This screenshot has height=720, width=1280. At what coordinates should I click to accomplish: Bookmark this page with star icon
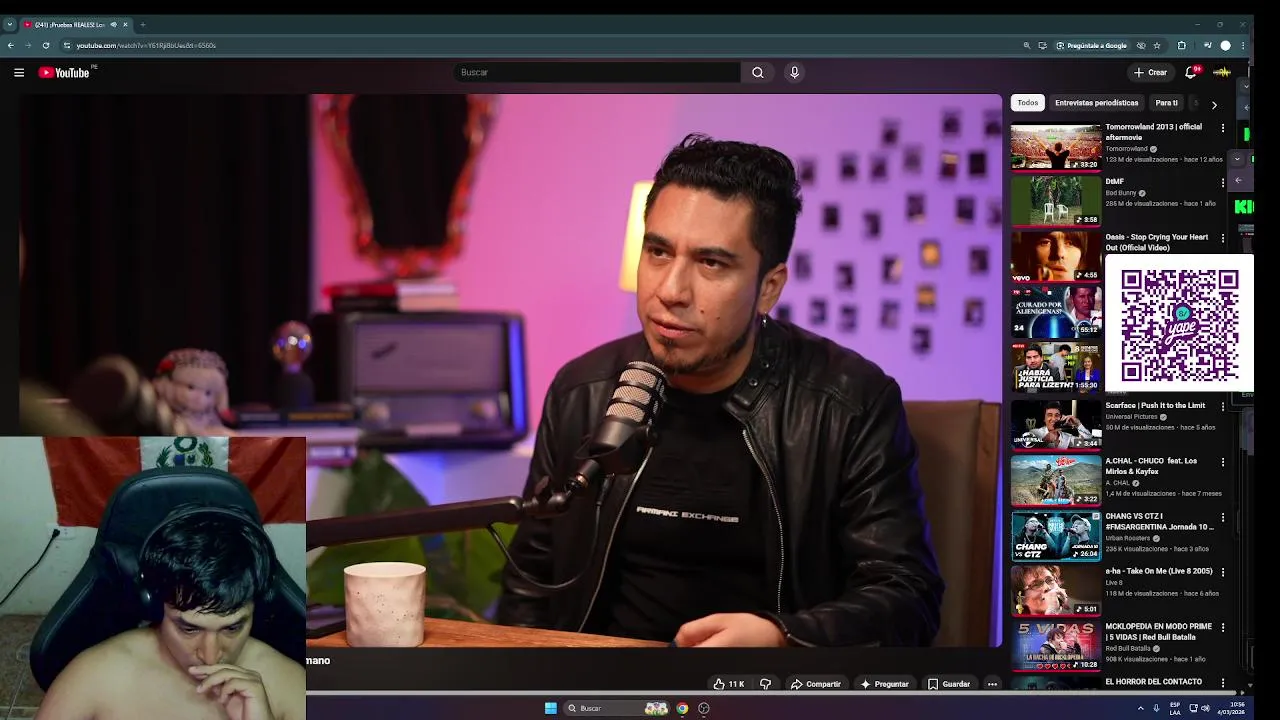tap(1157, 45)
